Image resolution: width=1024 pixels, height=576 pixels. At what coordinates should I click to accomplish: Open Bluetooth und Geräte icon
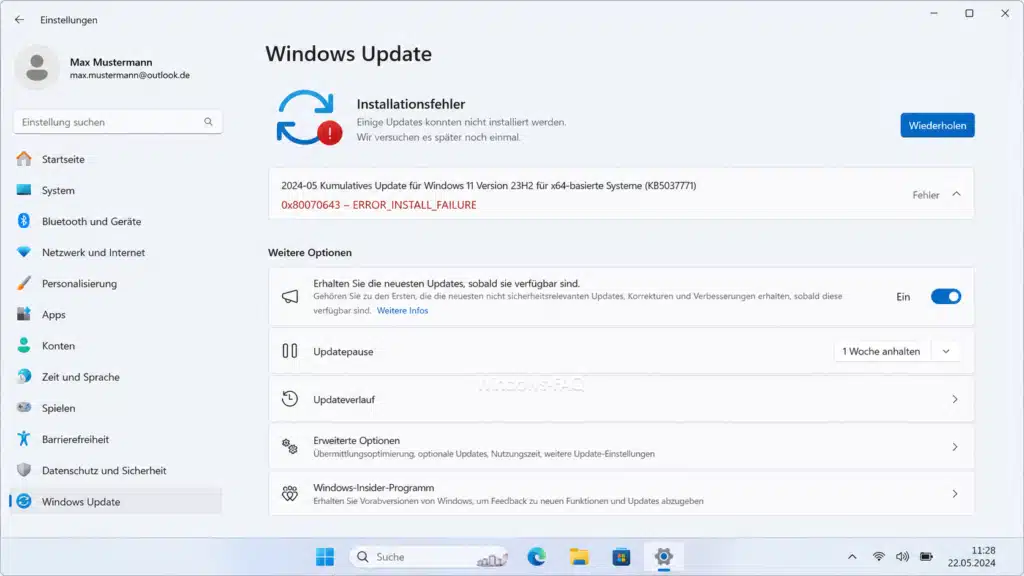[24, 221]
